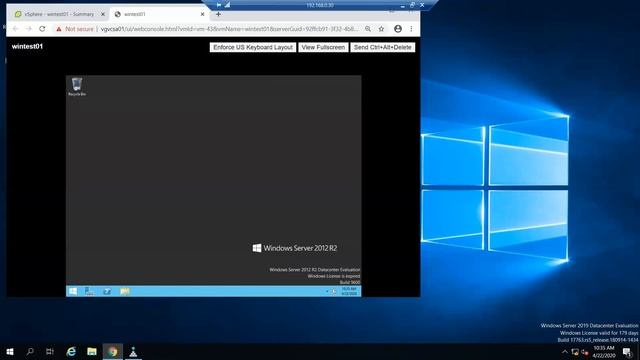
Task: Open File Explorer from host taskbar
Action: [92, 351]
